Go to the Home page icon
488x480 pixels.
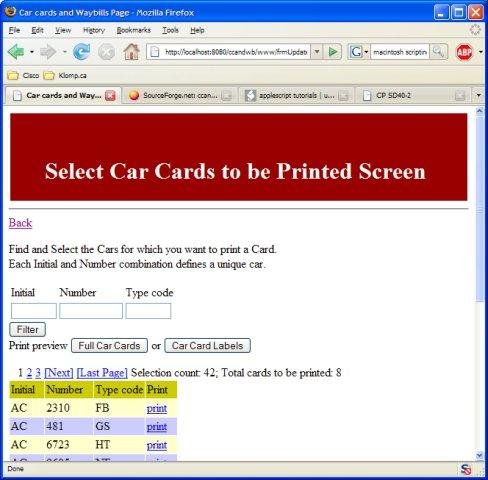[131, 52]
